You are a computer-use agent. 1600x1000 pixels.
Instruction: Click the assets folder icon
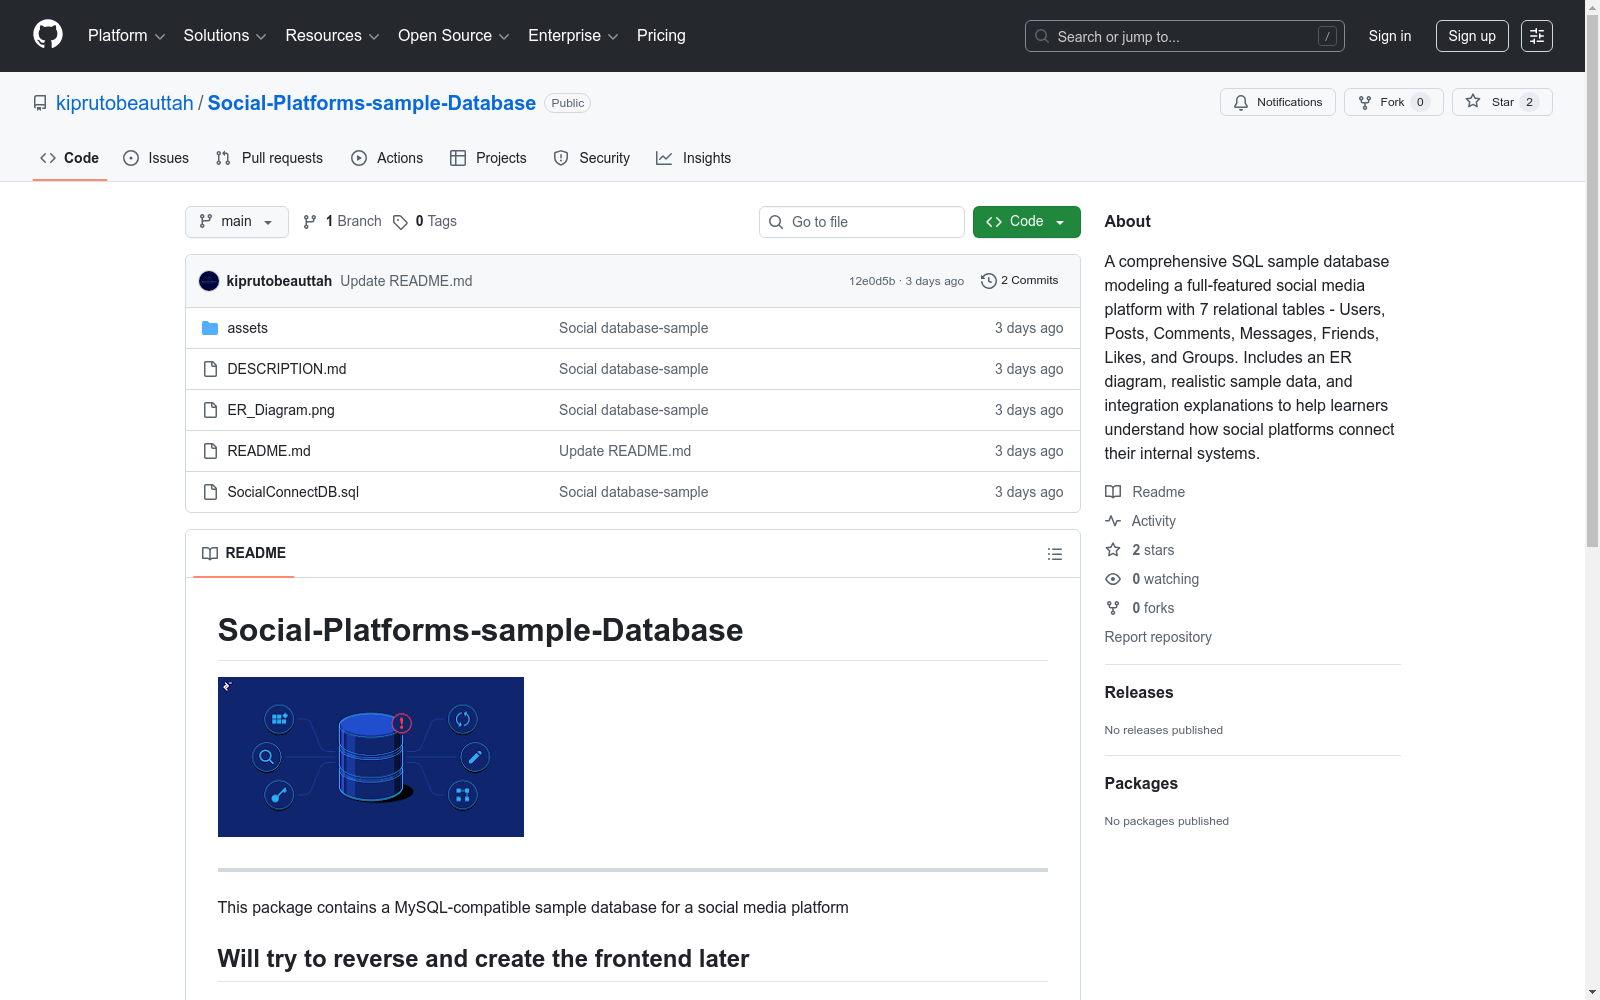(x=210, y=328)
